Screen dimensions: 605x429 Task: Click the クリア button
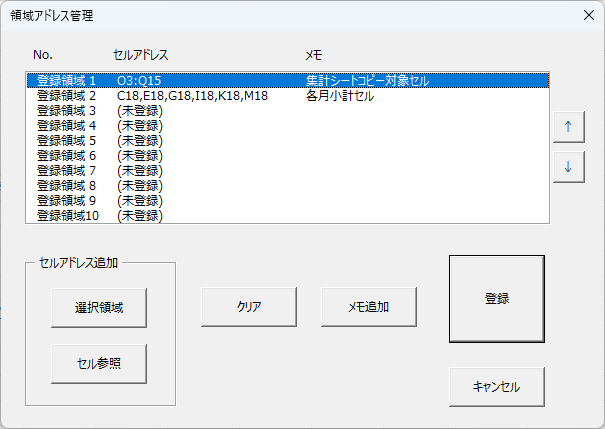249,307
